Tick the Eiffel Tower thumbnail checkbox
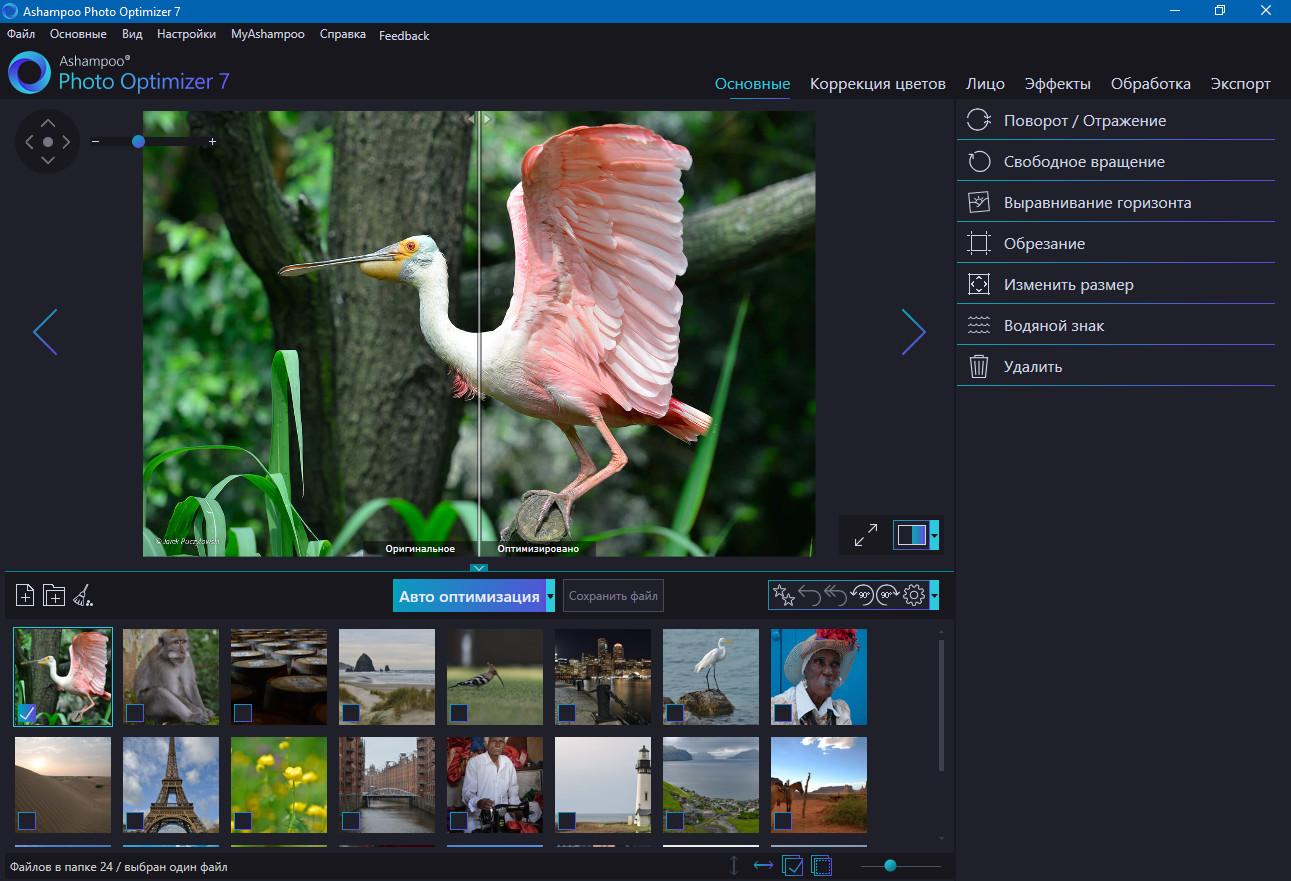 [135, 821]
